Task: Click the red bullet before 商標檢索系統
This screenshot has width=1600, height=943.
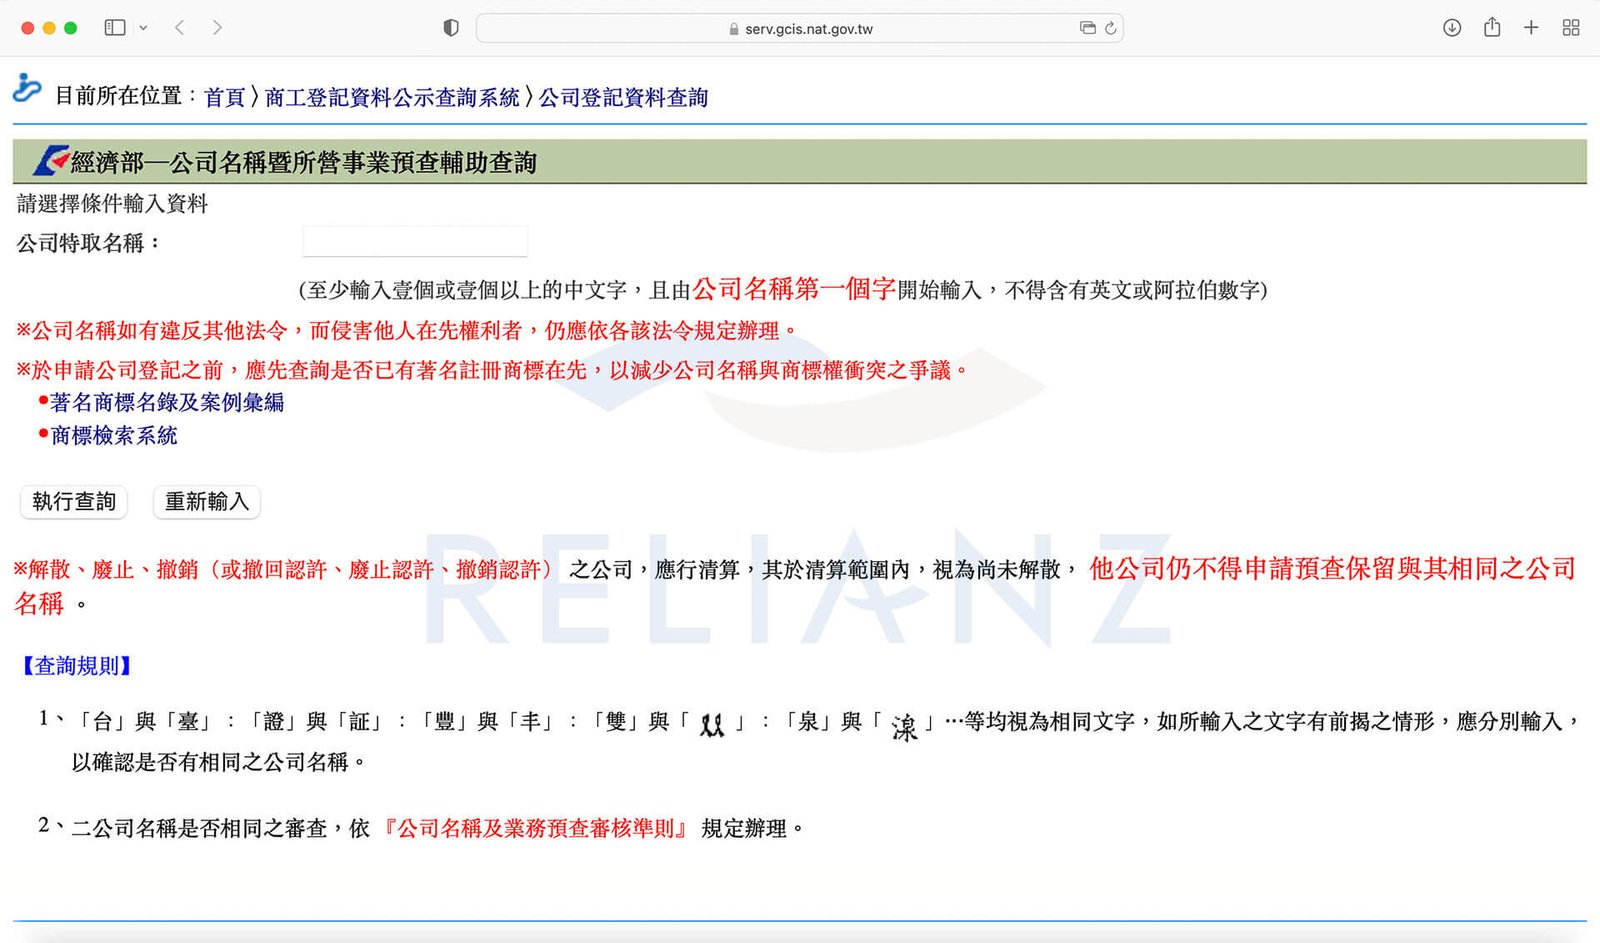Action: (43, 435)
